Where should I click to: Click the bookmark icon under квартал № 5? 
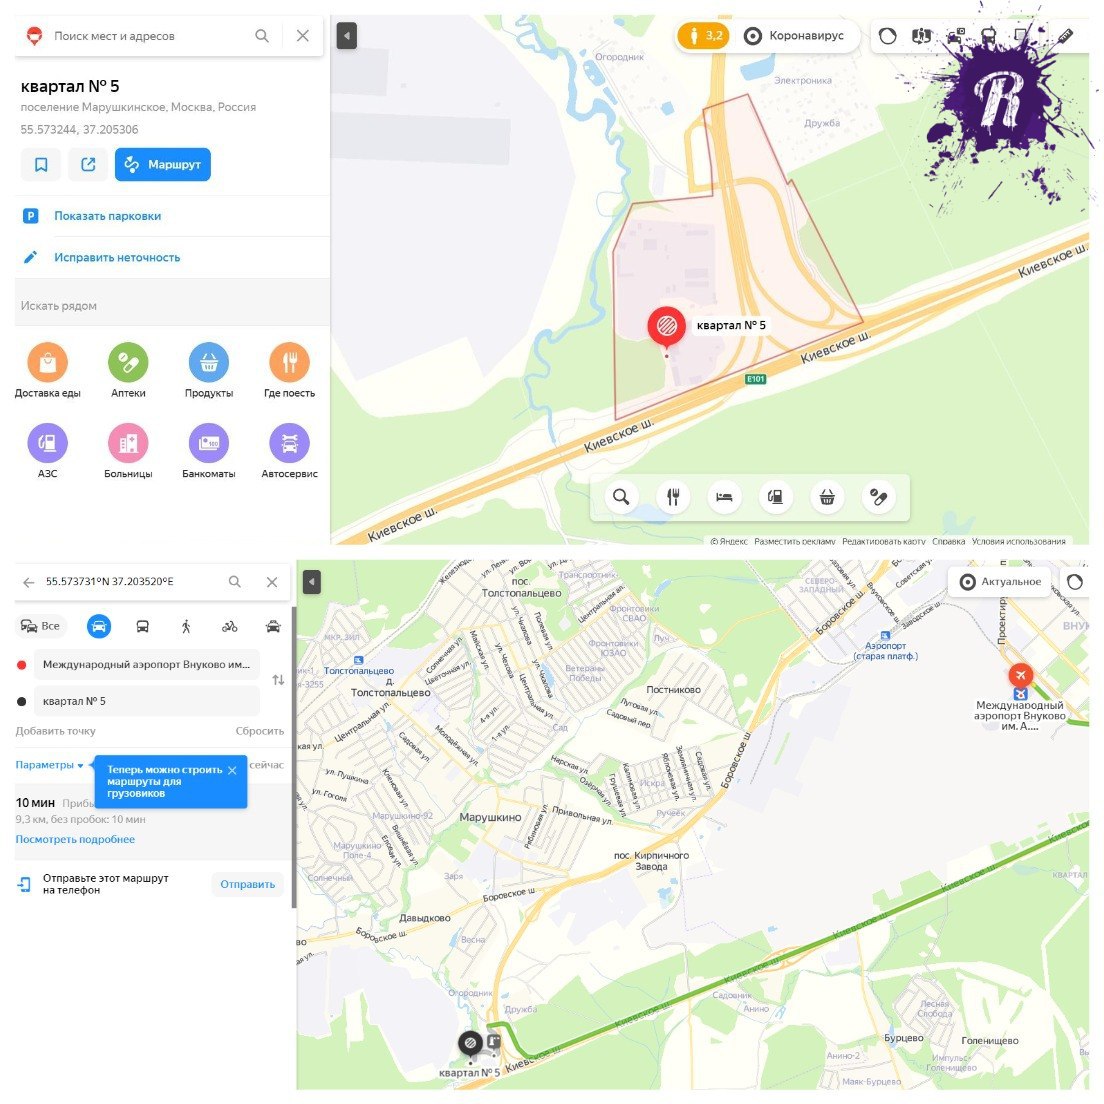41,164
